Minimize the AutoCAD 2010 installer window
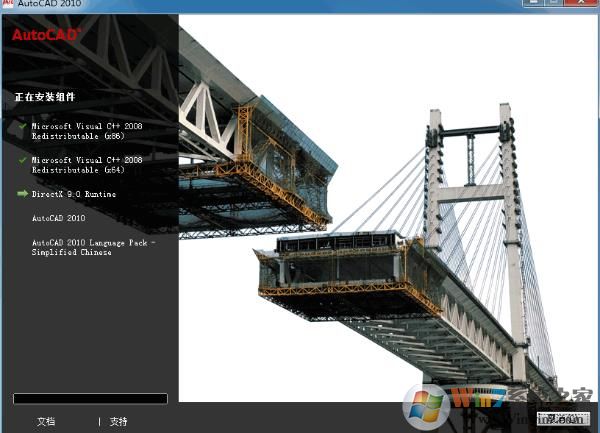The width and height of the screenshot is (600, 433). (x=533, y=4)
